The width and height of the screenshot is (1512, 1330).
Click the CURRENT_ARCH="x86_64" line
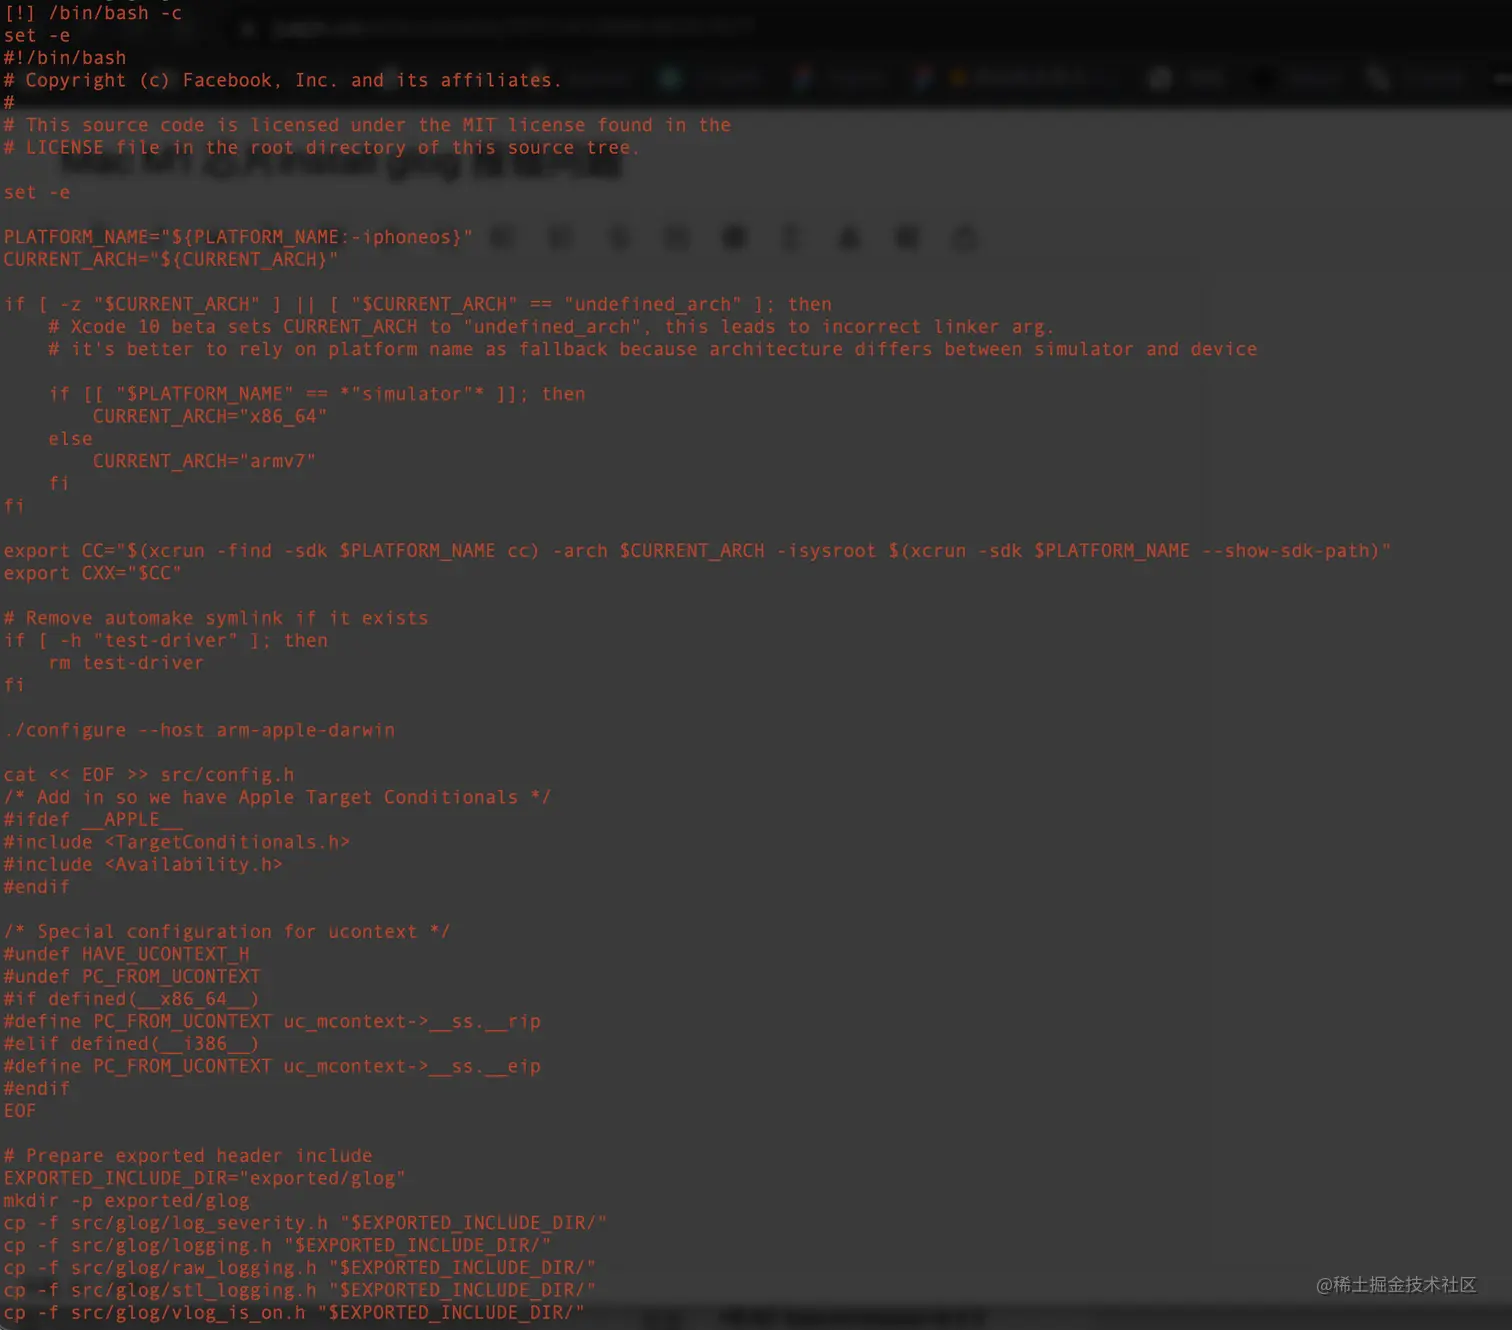click(x=210, y=416)
